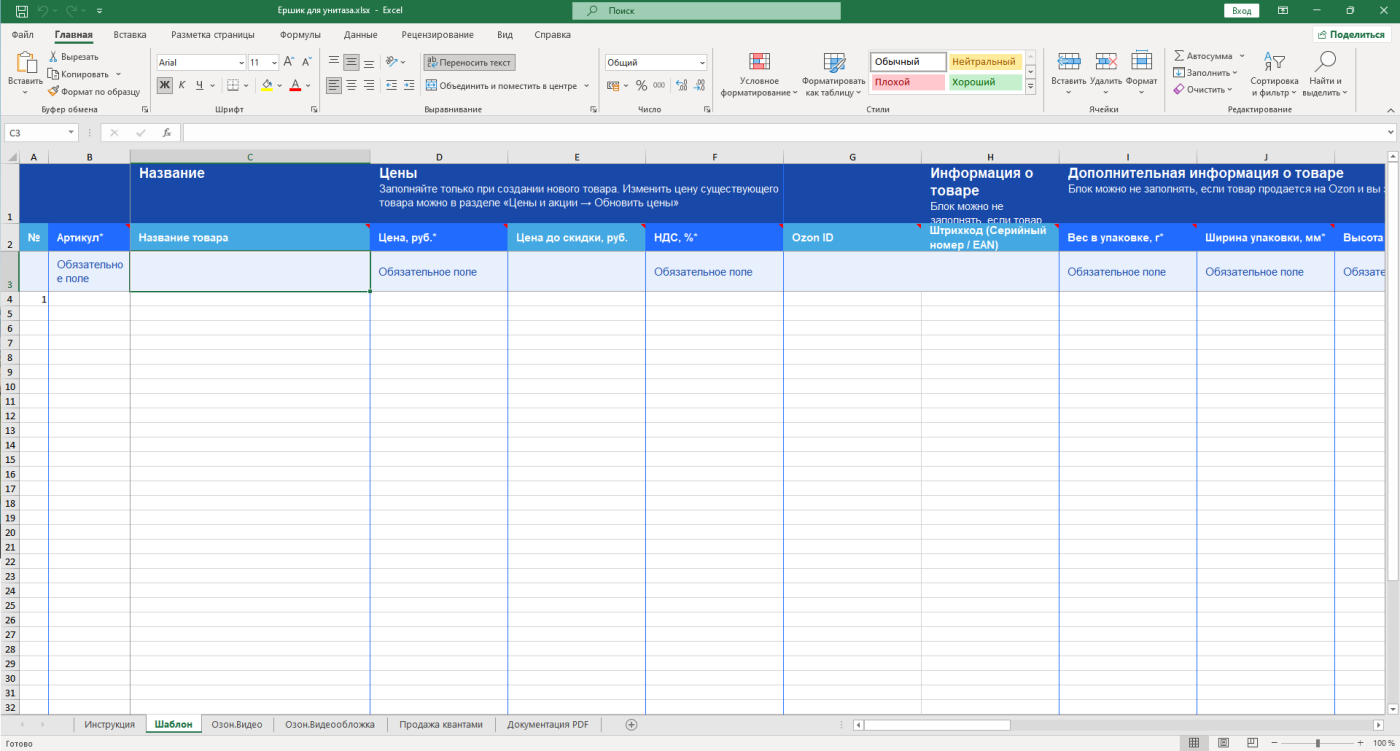Expand the cell styles gallery
1400x751 pixels.
[1032, 85]
